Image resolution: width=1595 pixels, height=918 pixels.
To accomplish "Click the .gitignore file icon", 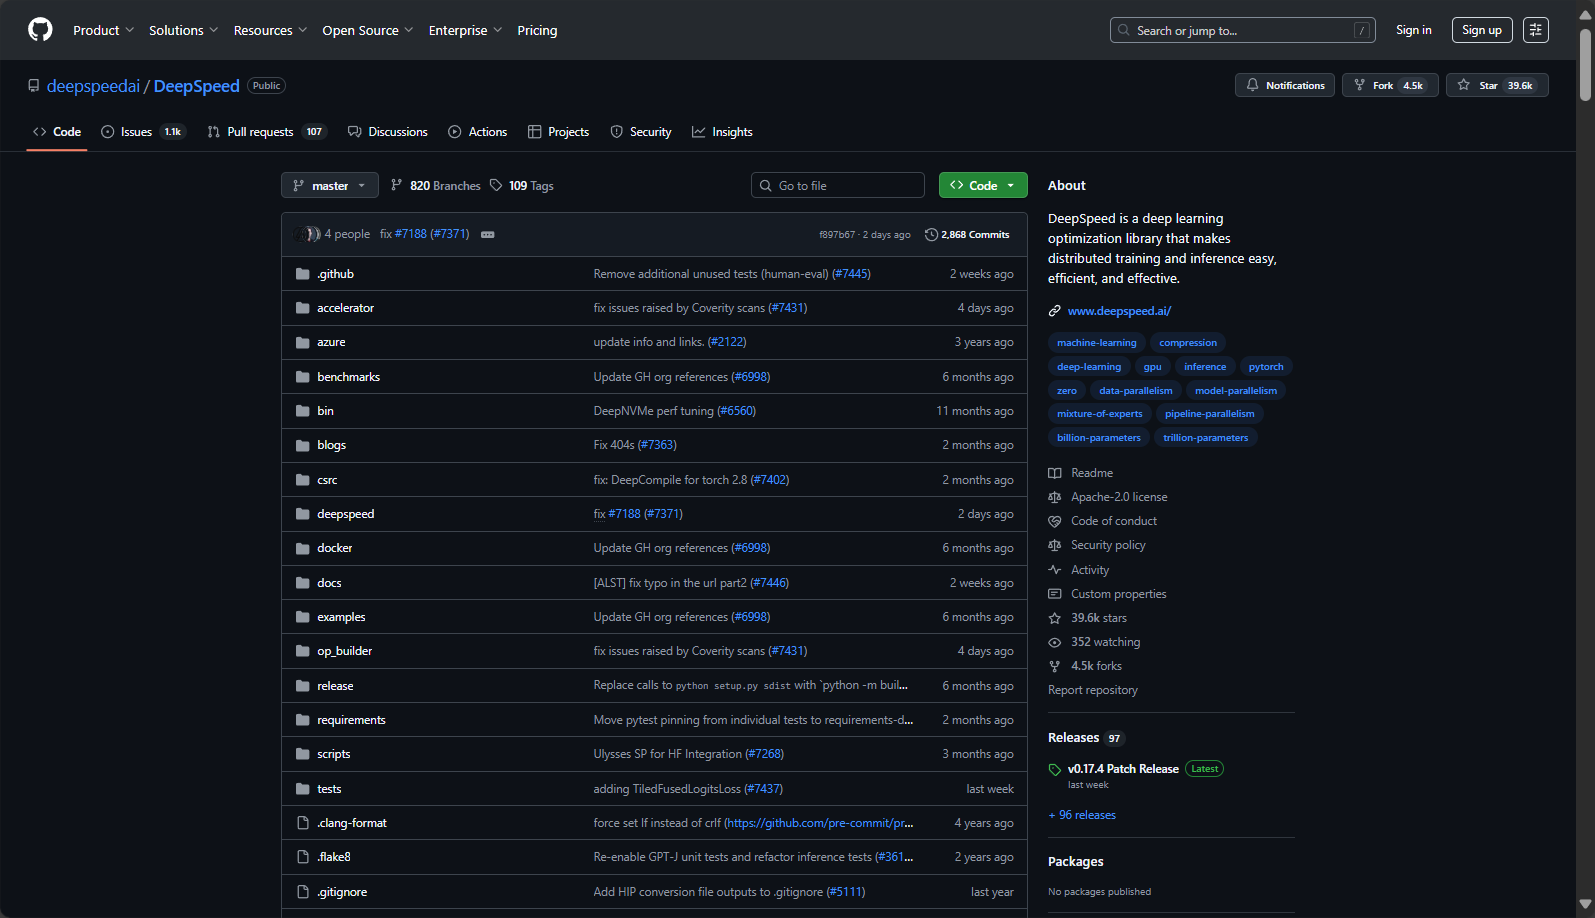I will 303,892.
